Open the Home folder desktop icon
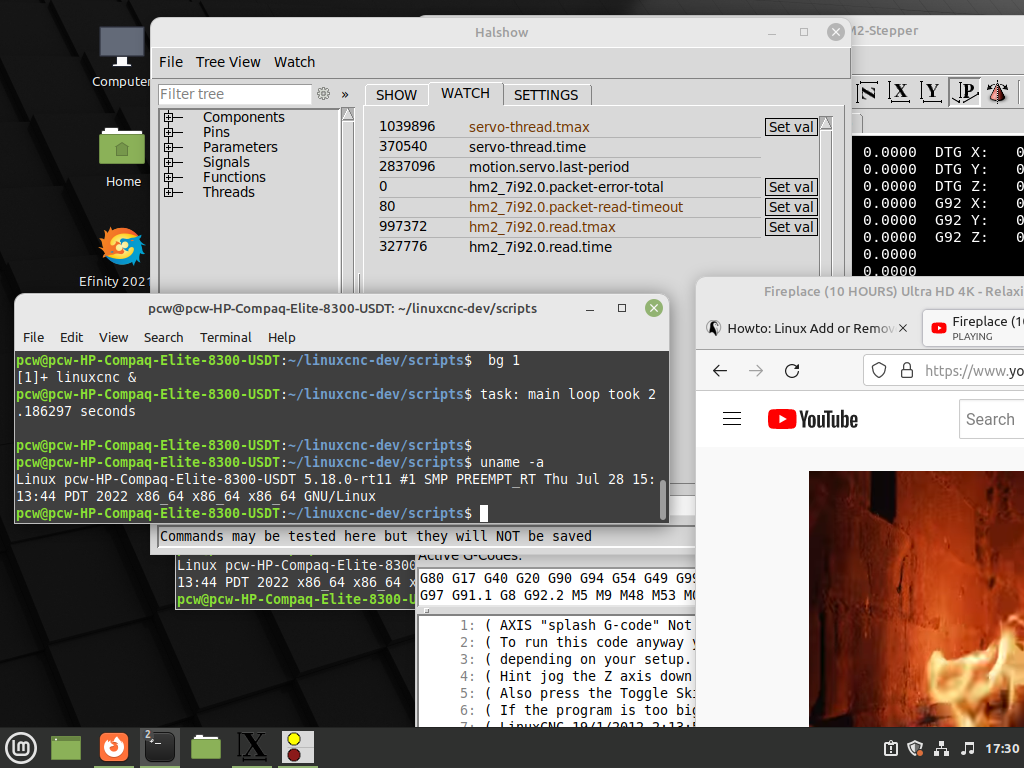Viewport: 1024px width, 768px height. point(122,158)
